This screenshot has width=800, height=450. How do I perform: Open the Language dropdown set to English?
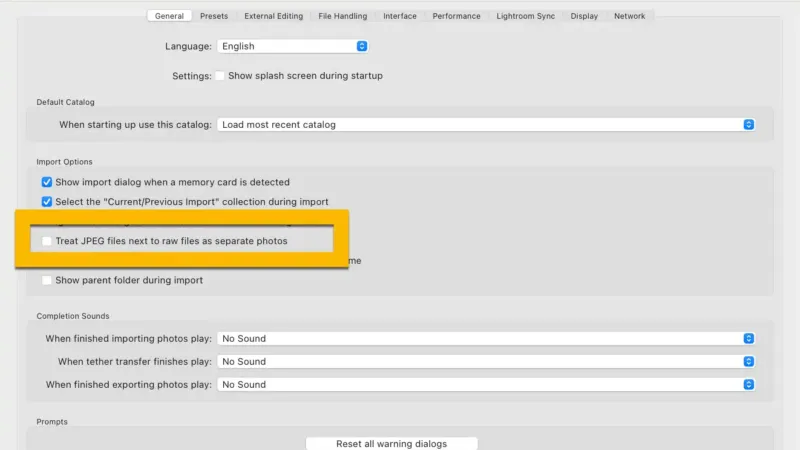tap(292, 46)
